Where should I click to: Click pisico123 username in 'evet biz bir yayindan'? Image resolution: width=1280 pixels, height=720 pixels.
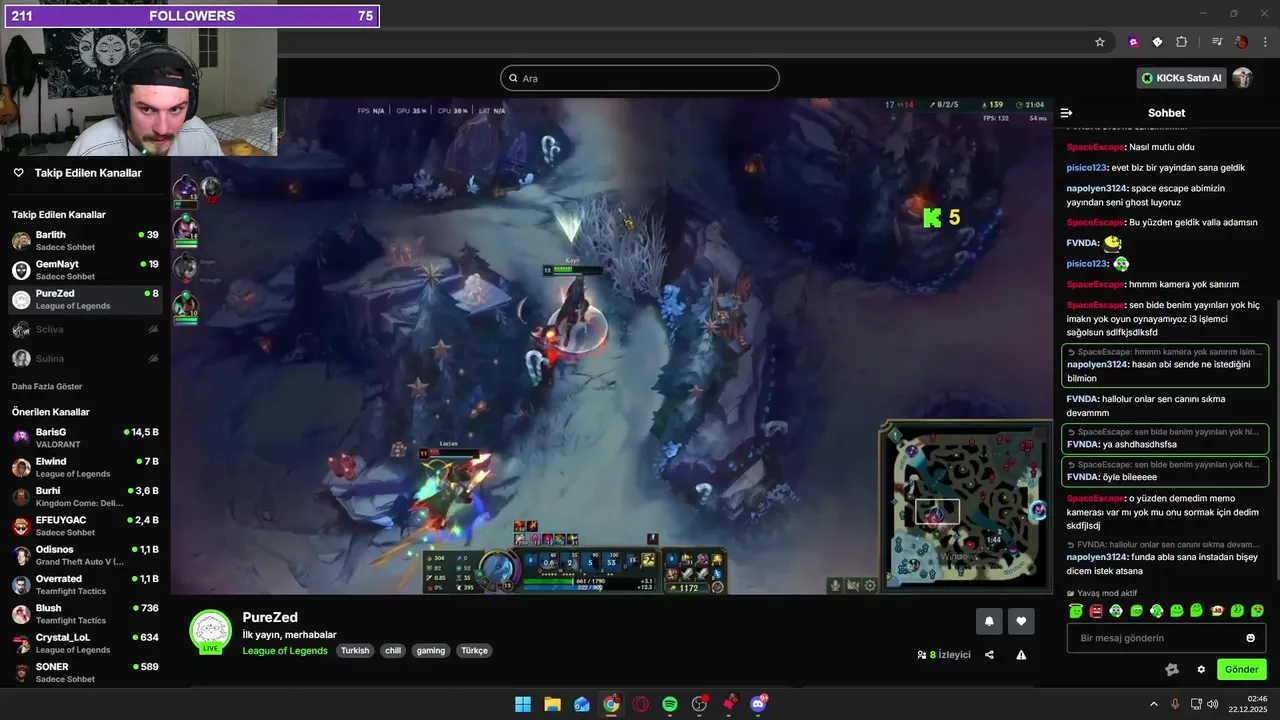1087,168
